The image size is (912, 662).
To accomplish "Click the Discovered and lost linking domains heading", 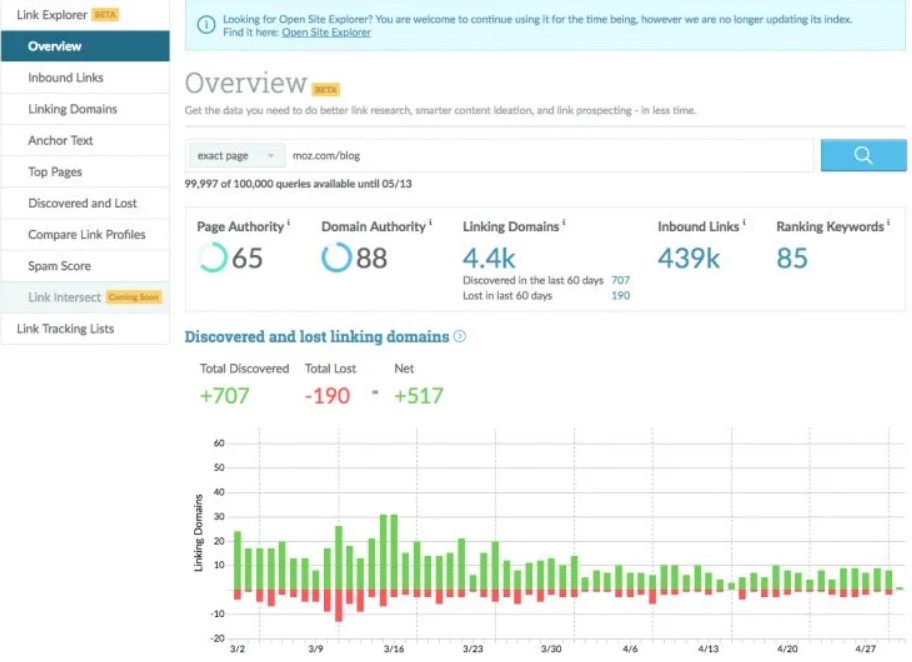I will 317,337.
